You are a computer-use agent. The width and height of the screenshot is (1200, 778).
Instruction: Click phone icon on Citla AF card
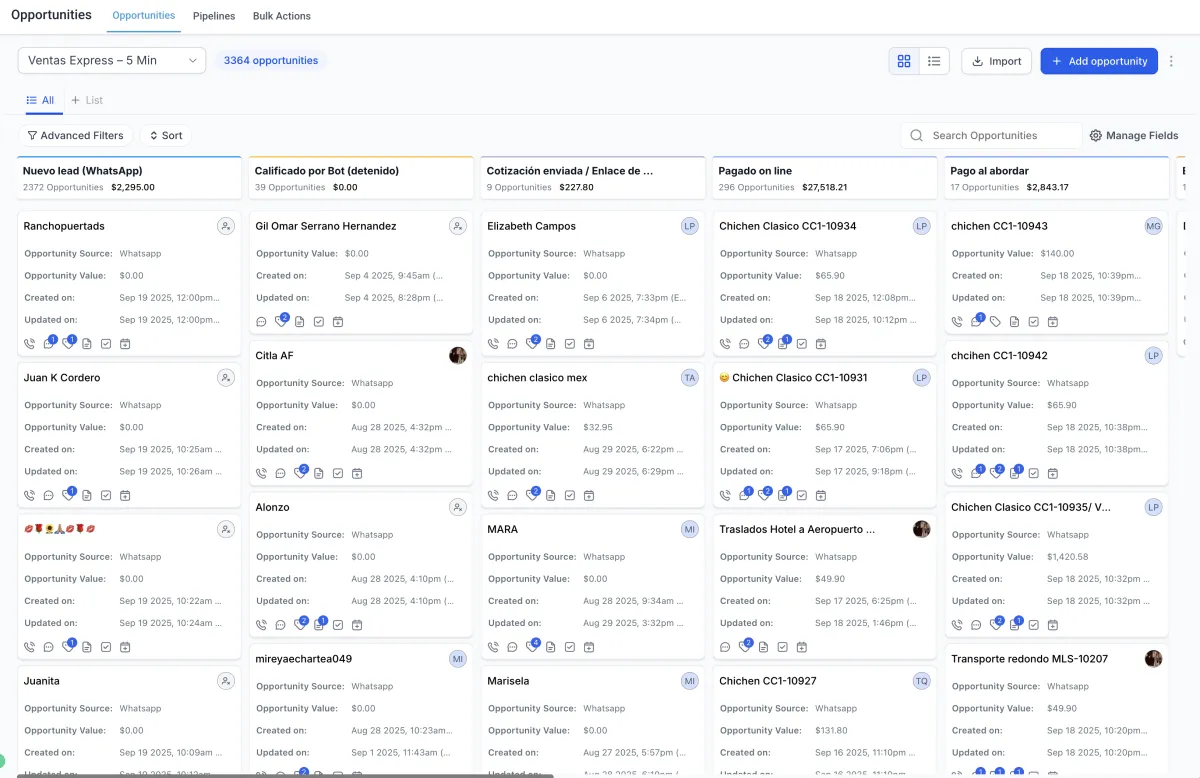coord(261,473)
